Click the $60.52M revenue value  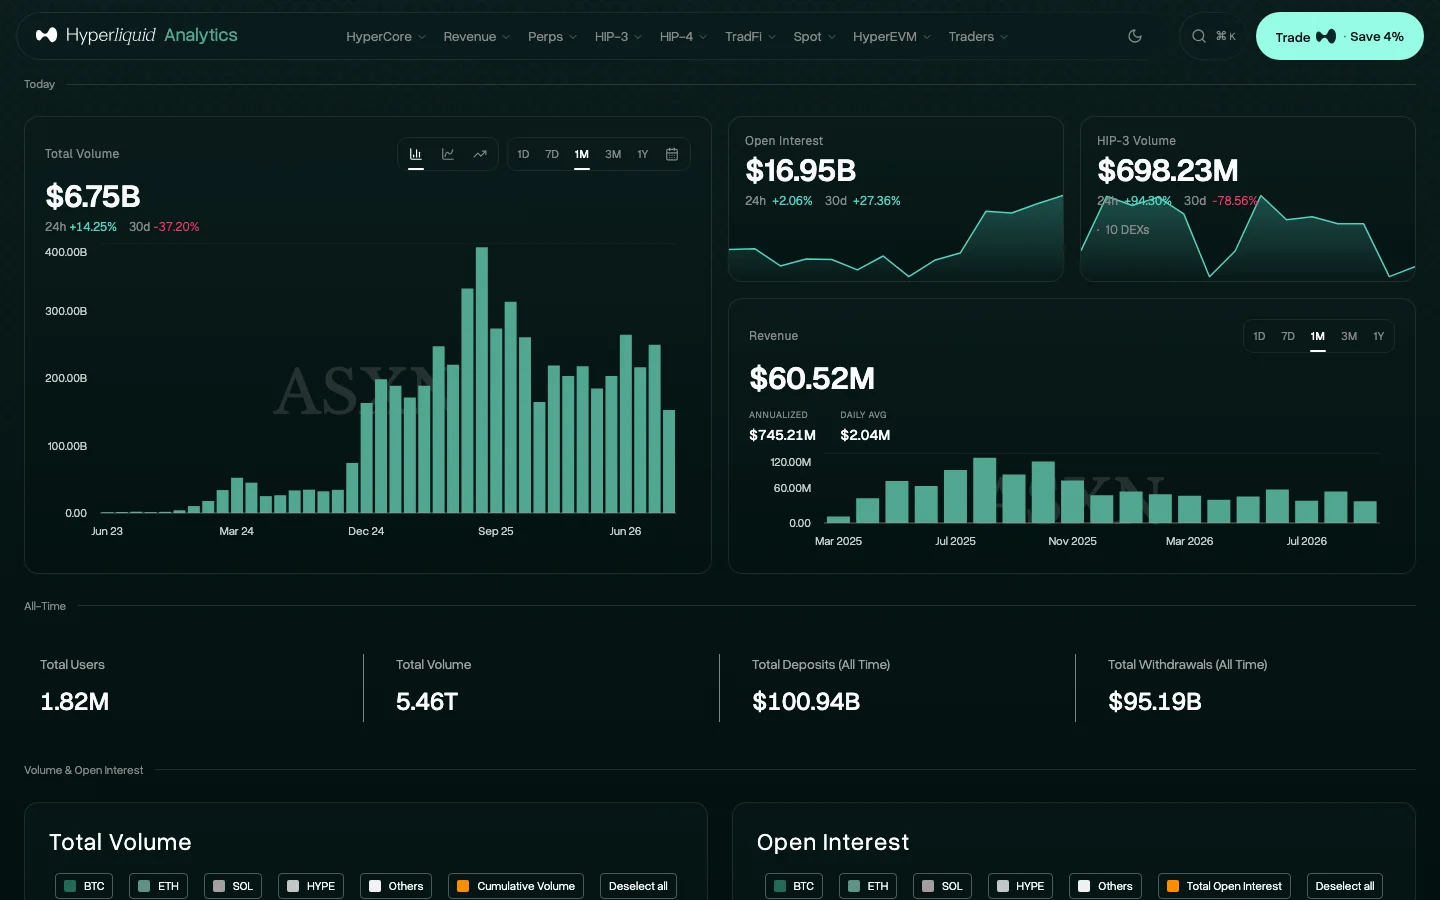click(x=812, y=378)
